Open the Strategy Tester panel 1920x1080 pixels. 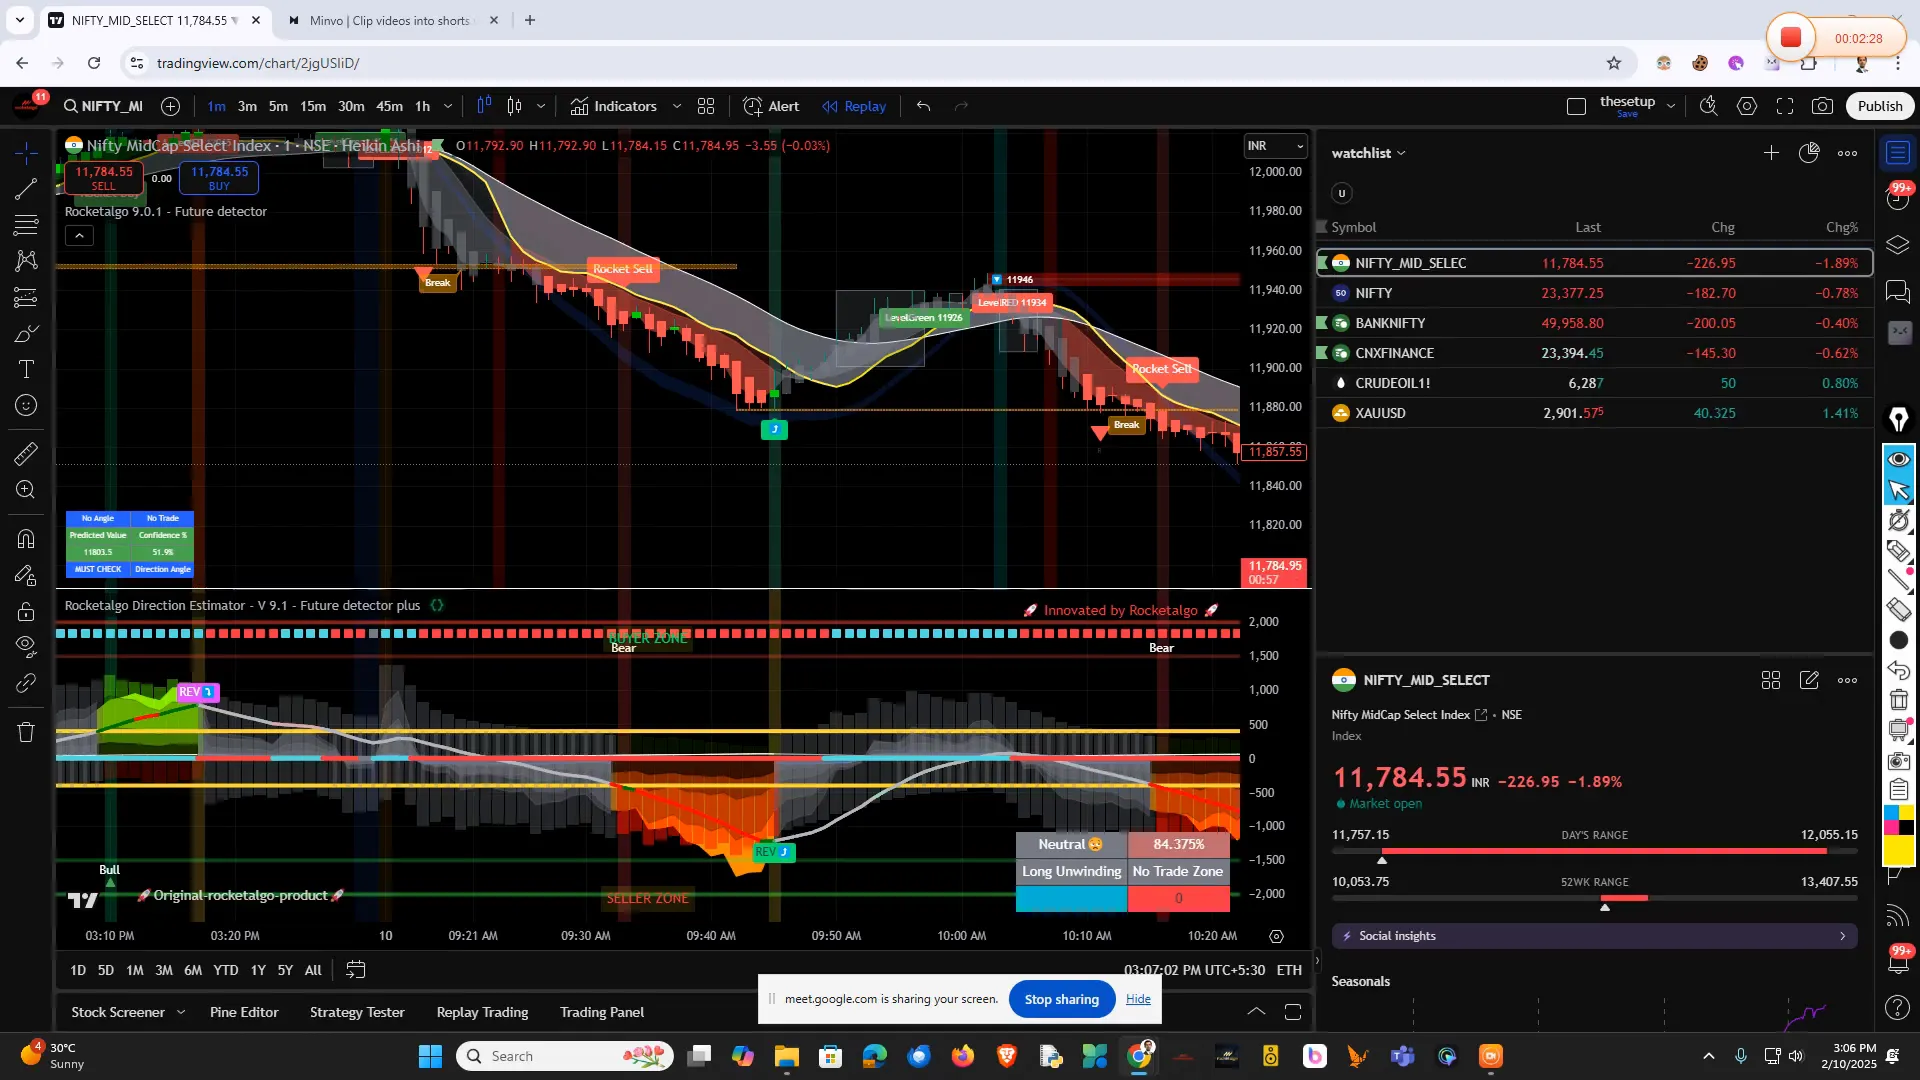(x=356, y=1012)
